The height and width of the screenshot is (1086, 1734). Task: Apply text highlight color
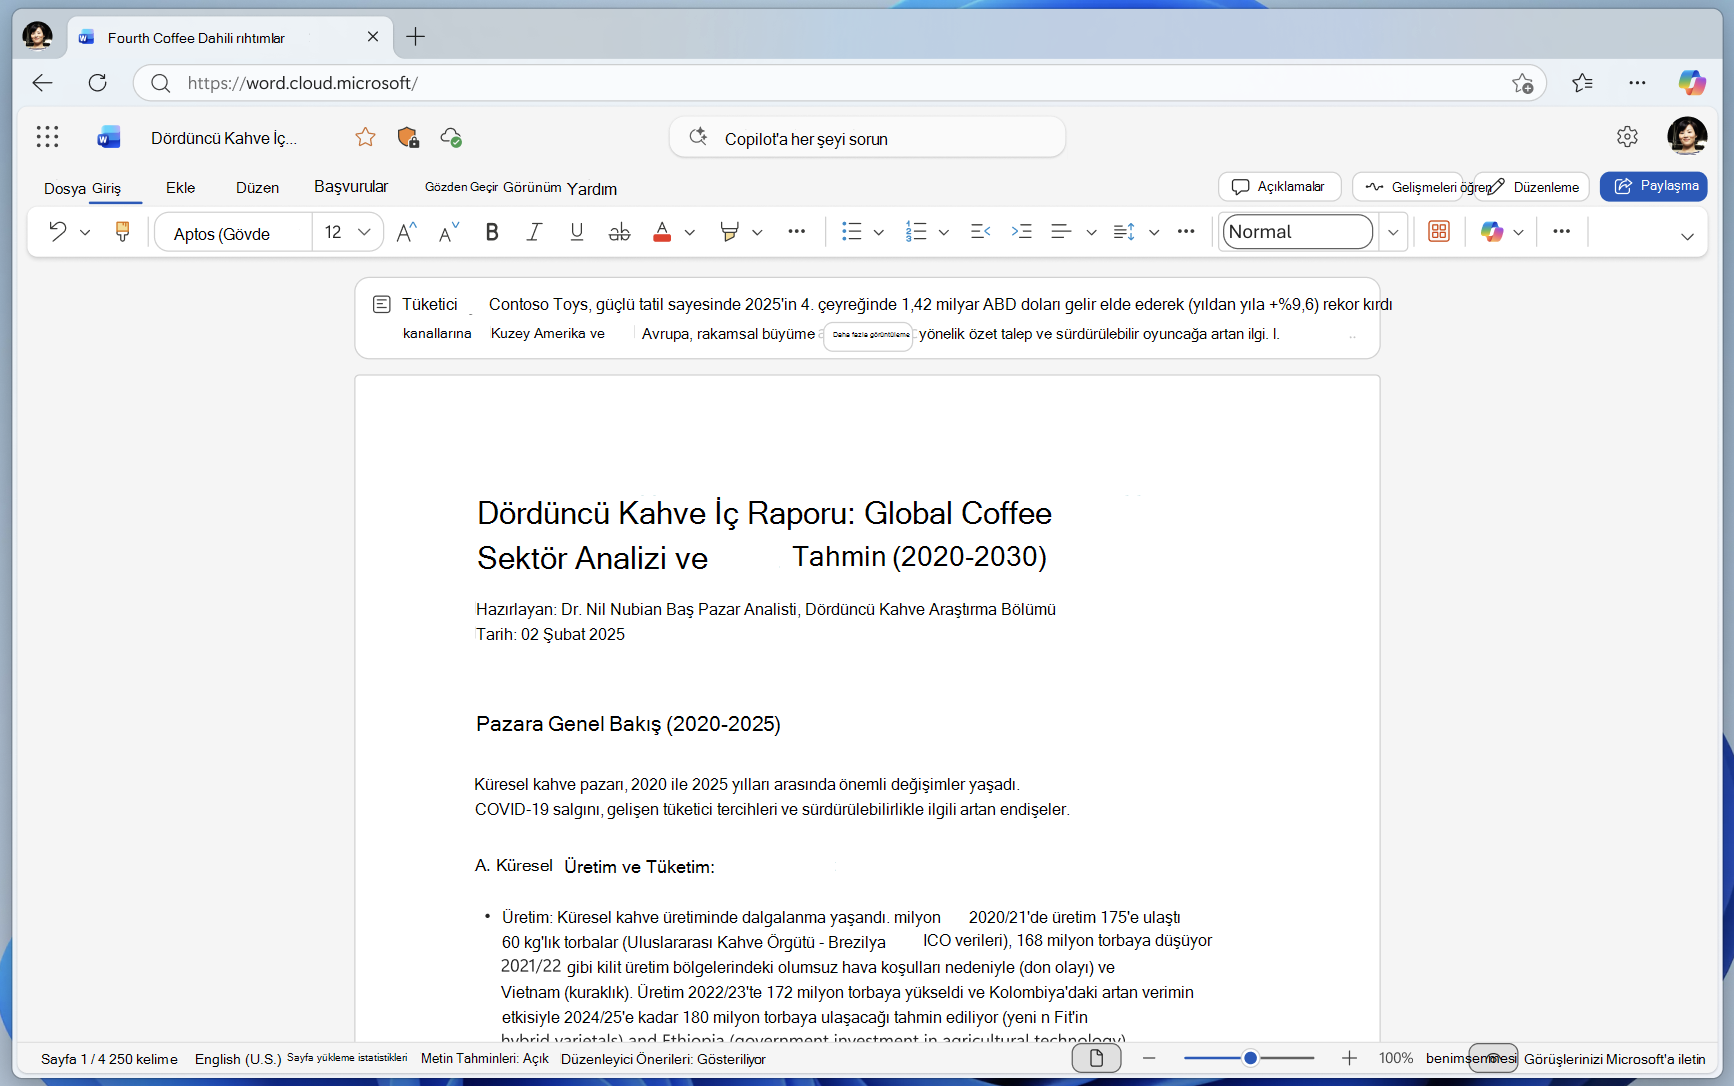point(729,232)
